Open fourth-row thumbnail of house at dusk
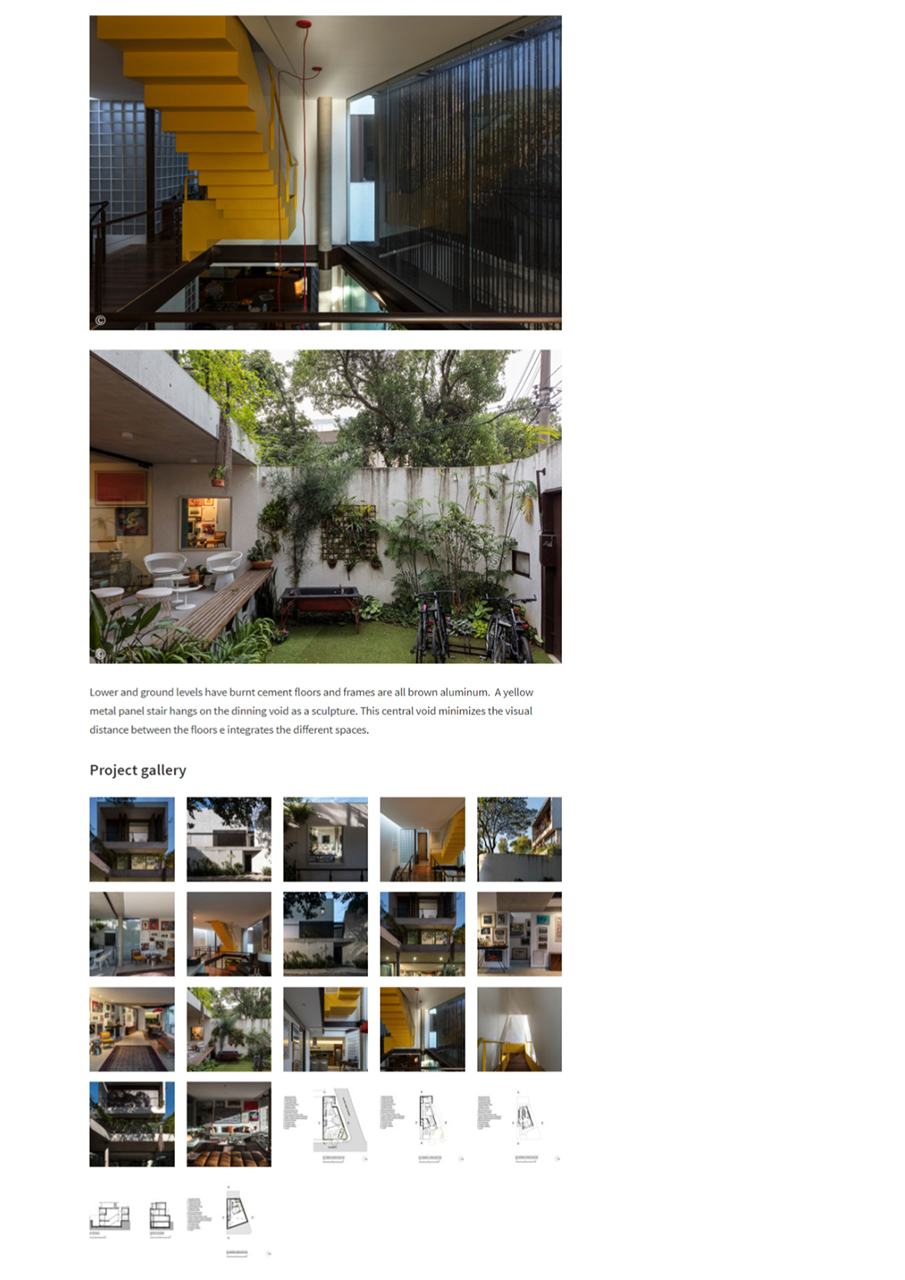 [x=132, y=1124]
